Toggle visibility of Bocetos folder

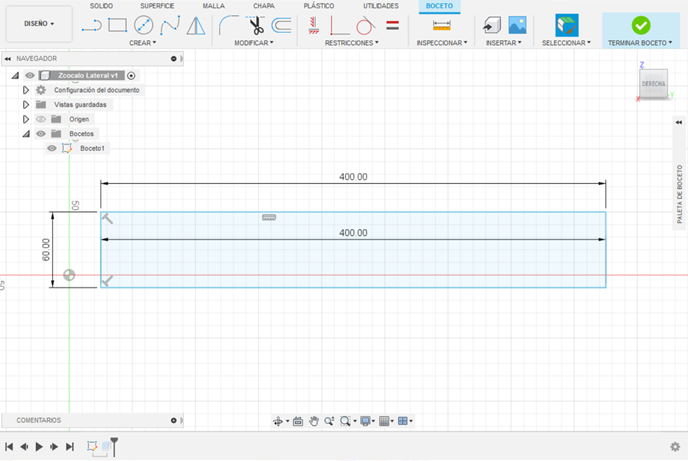pos(41,133)
